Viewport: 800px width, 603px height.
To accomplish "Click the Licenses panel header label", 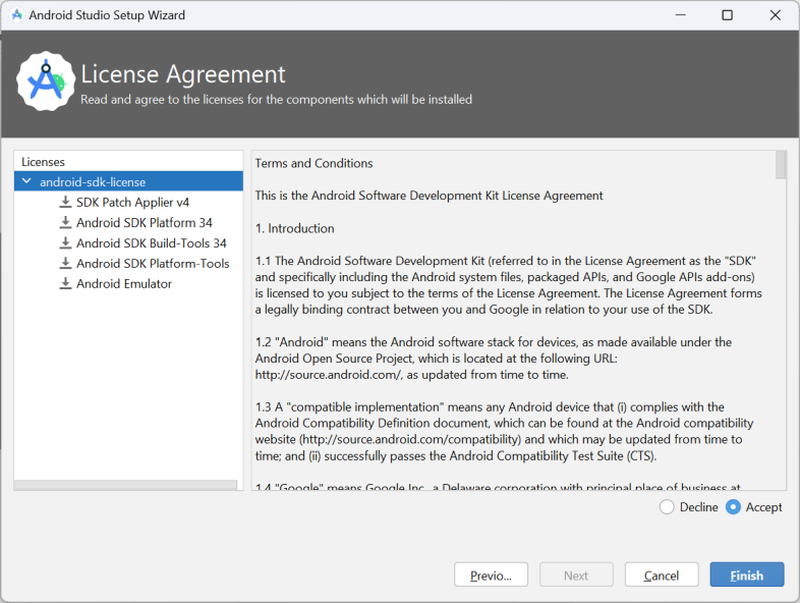I will tap(43, 162).
